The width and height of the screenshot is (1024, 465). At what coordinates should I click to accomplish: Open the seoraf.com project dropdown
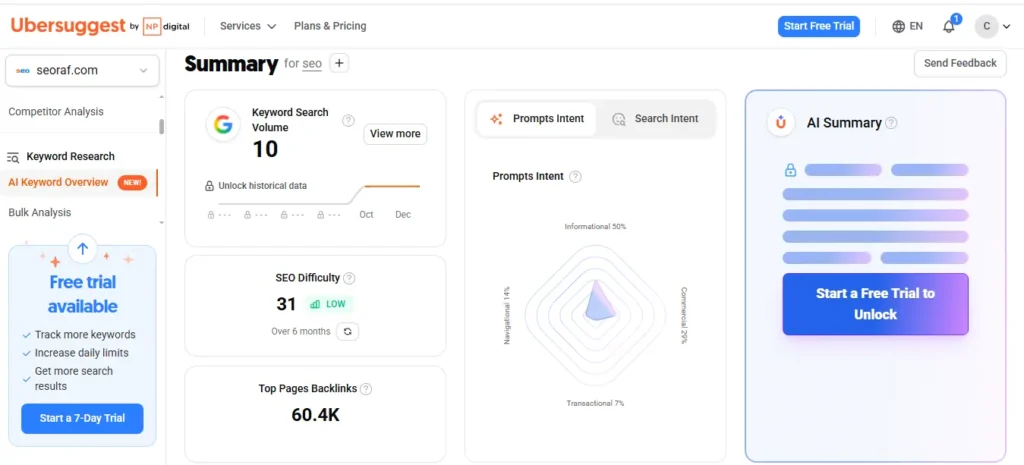[x=82, y=71]
